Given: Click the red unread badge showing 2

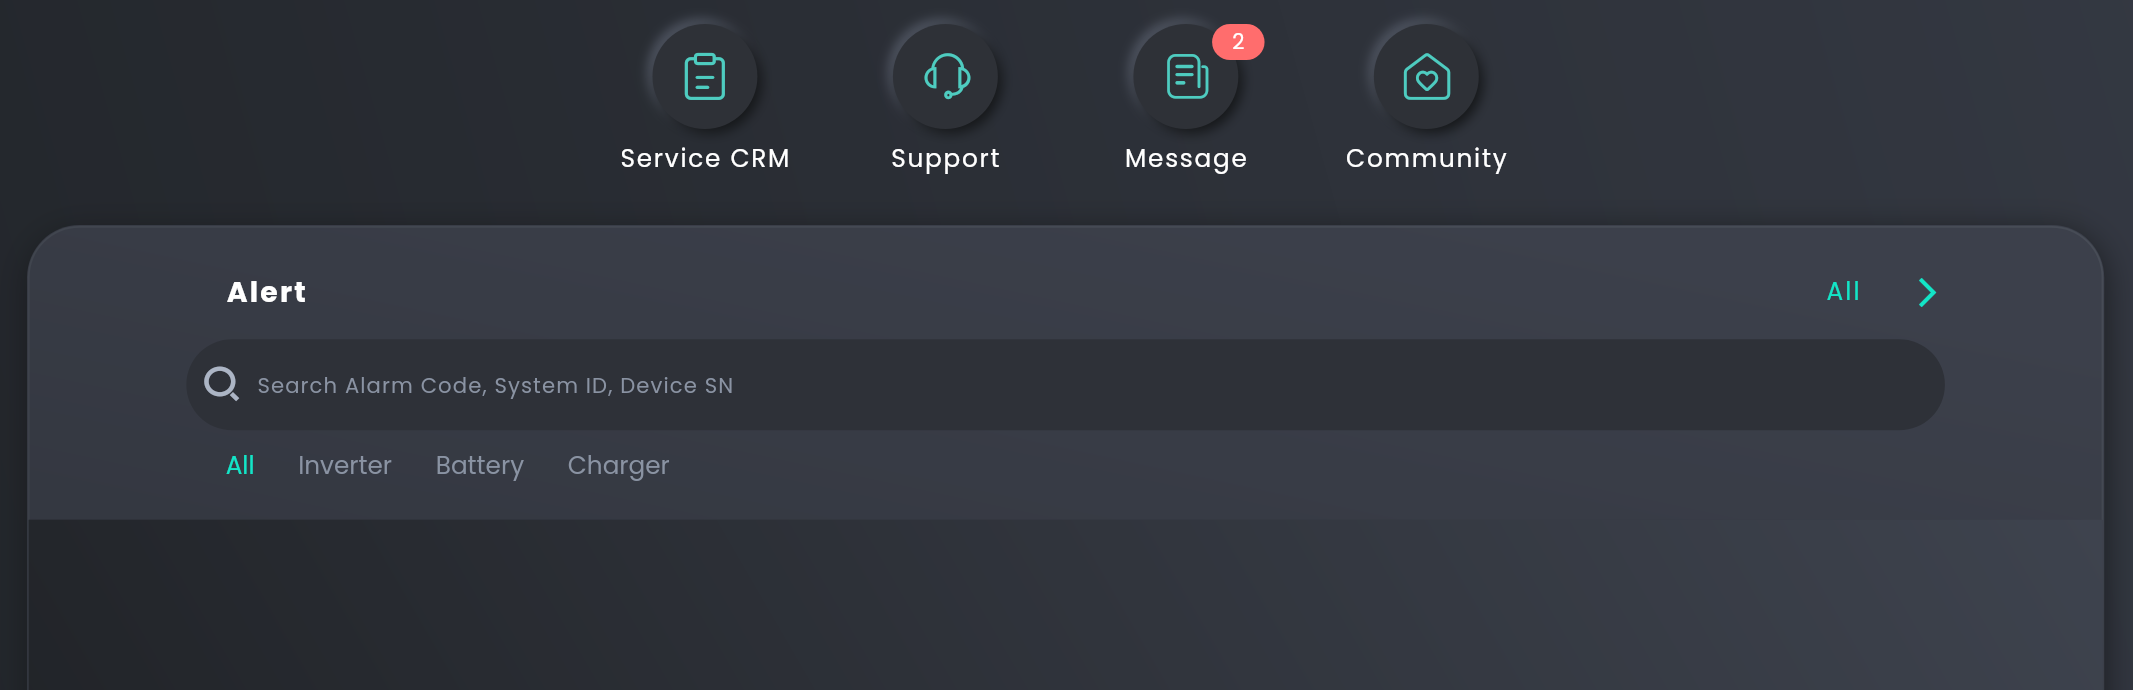Looking at the screenshot, I should (1238, 42).
